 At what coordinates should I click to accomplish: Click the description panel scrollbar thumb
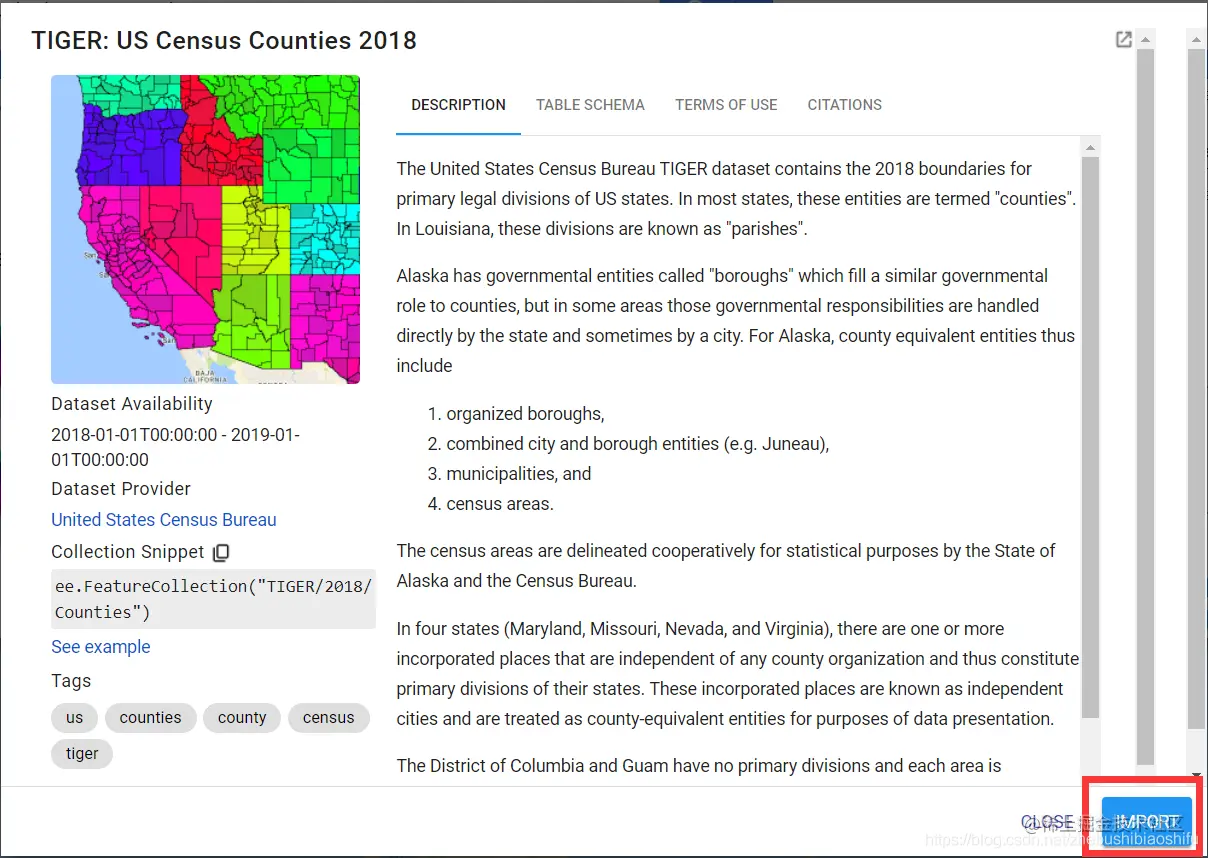click(1090, 437)
